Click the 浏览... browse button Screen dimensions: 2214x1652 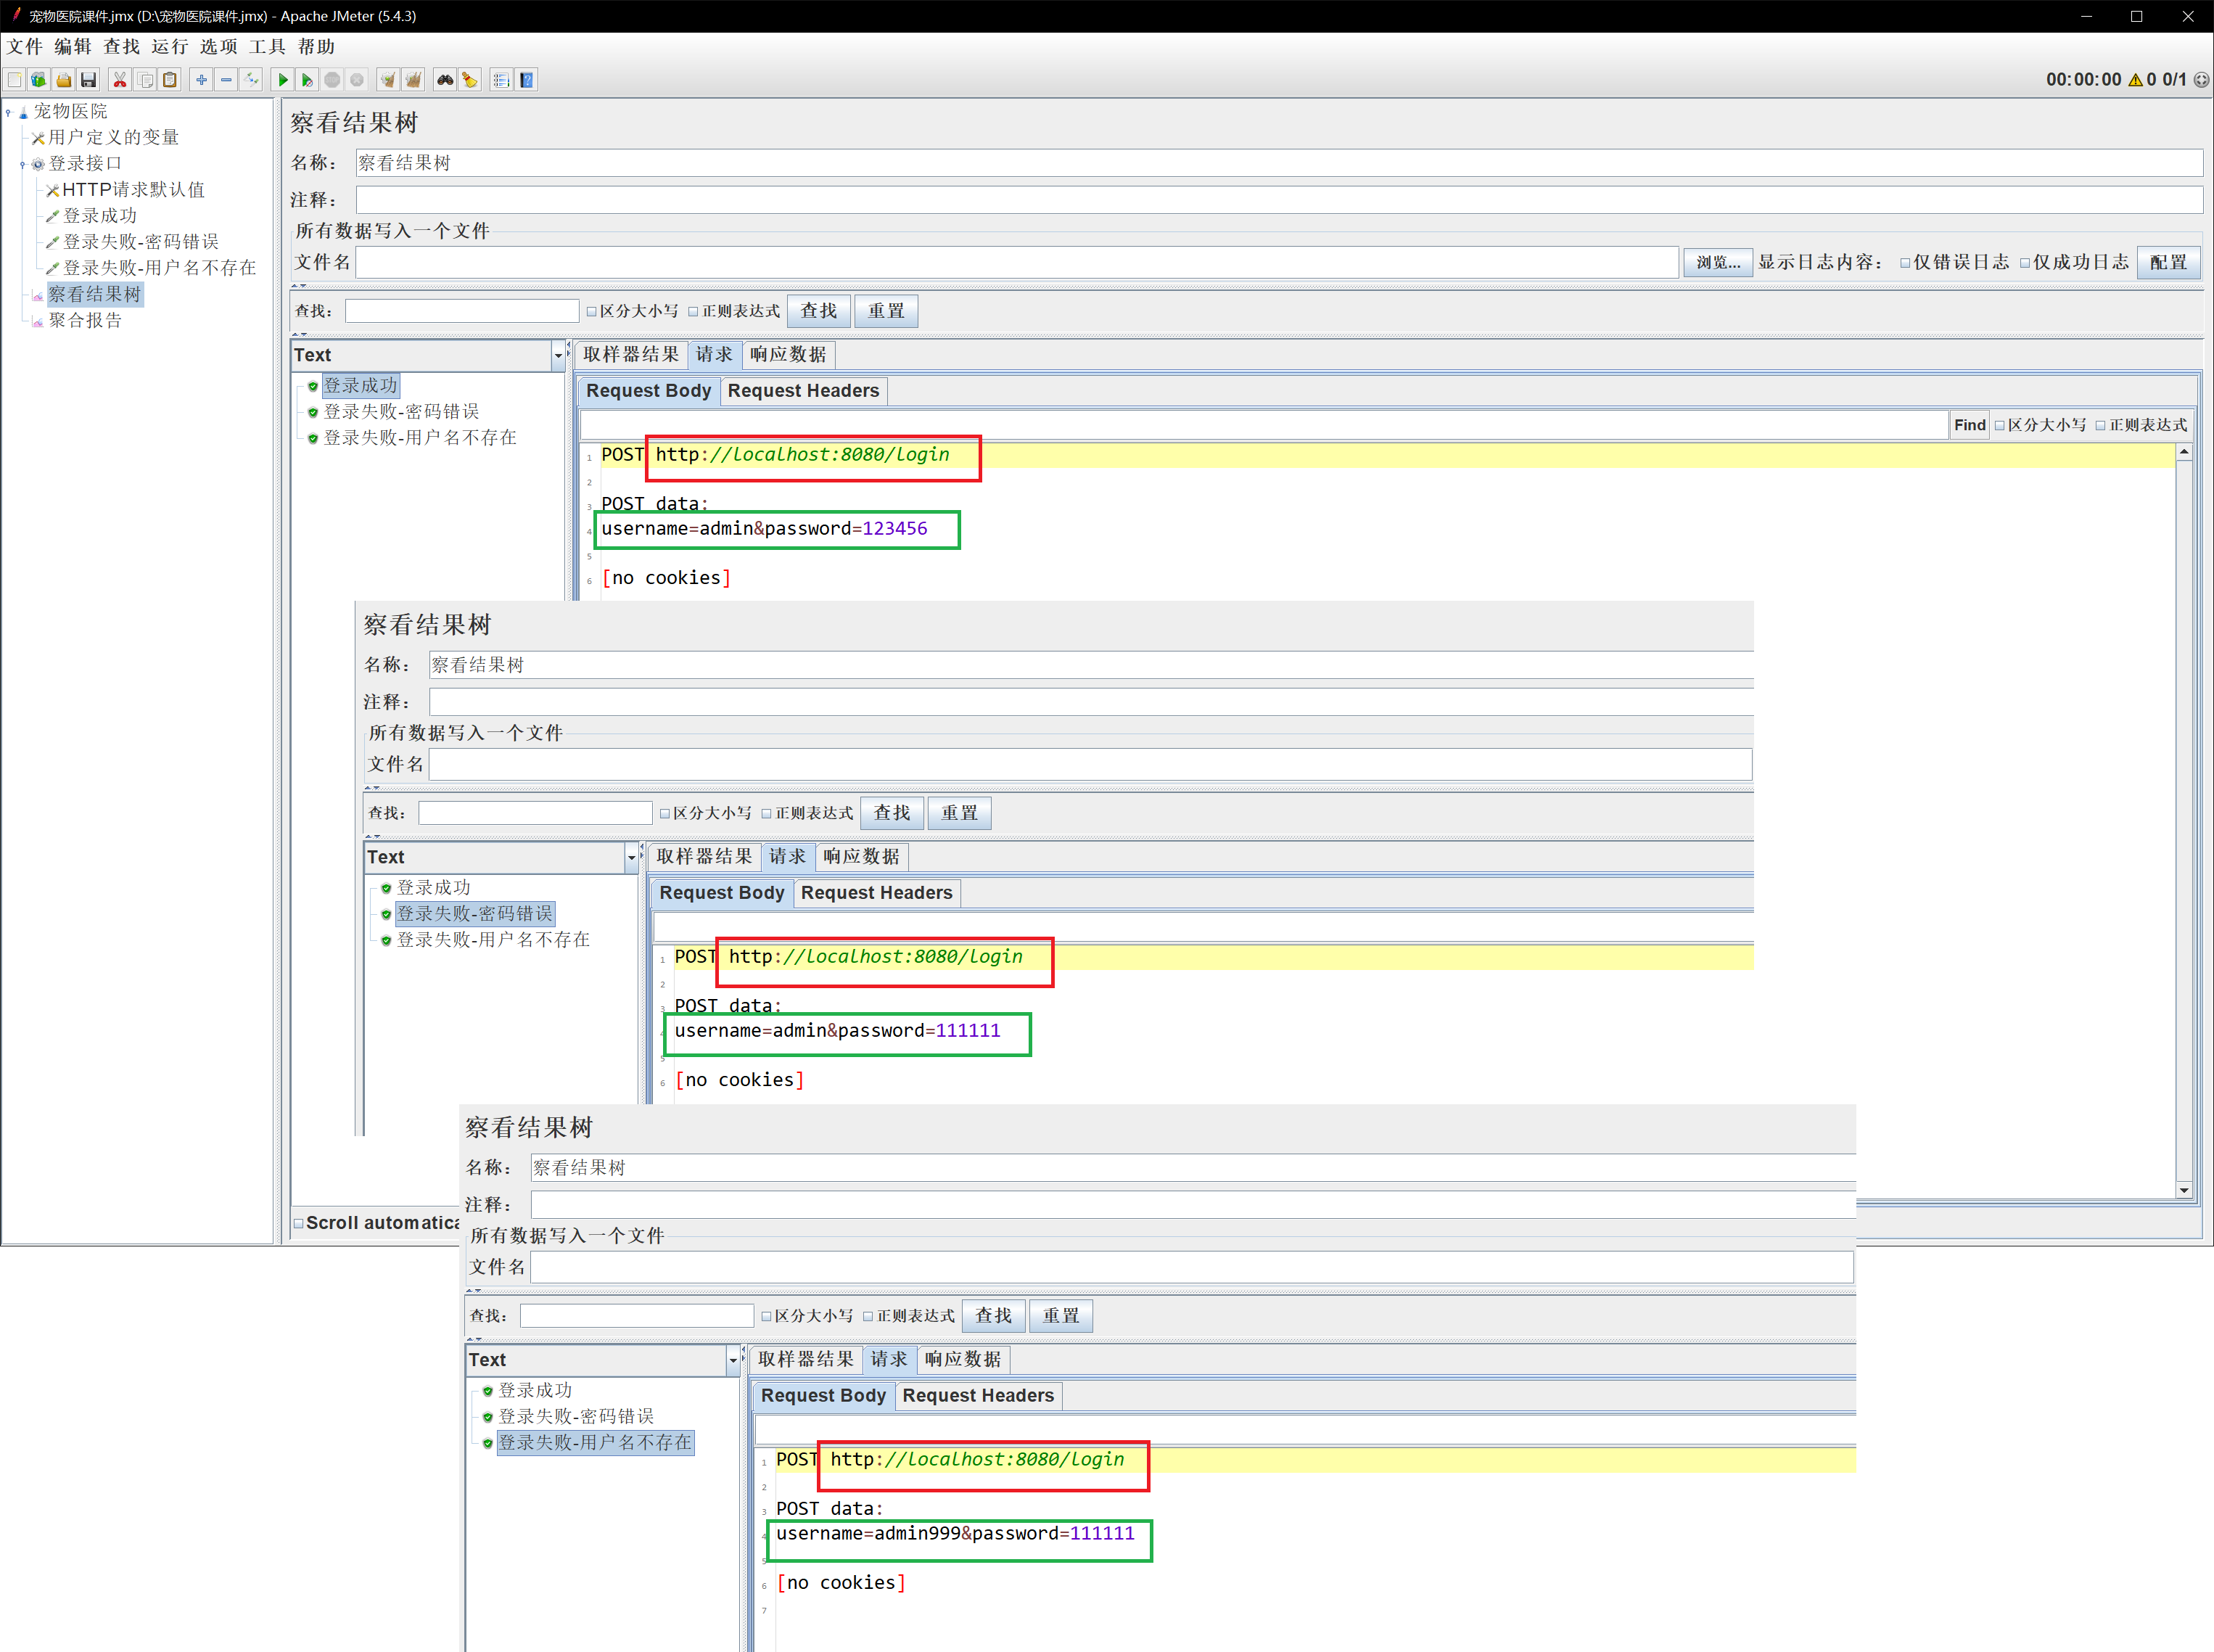[1717, 263]
